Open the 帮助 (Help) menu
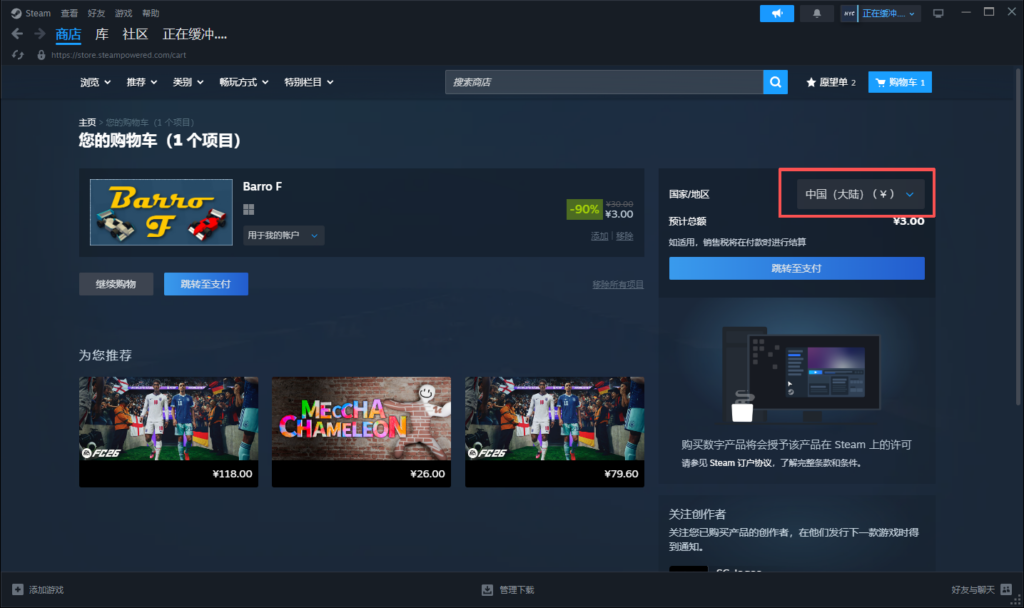The width and height of the screenshot is (1024, 608). [151, 13]
